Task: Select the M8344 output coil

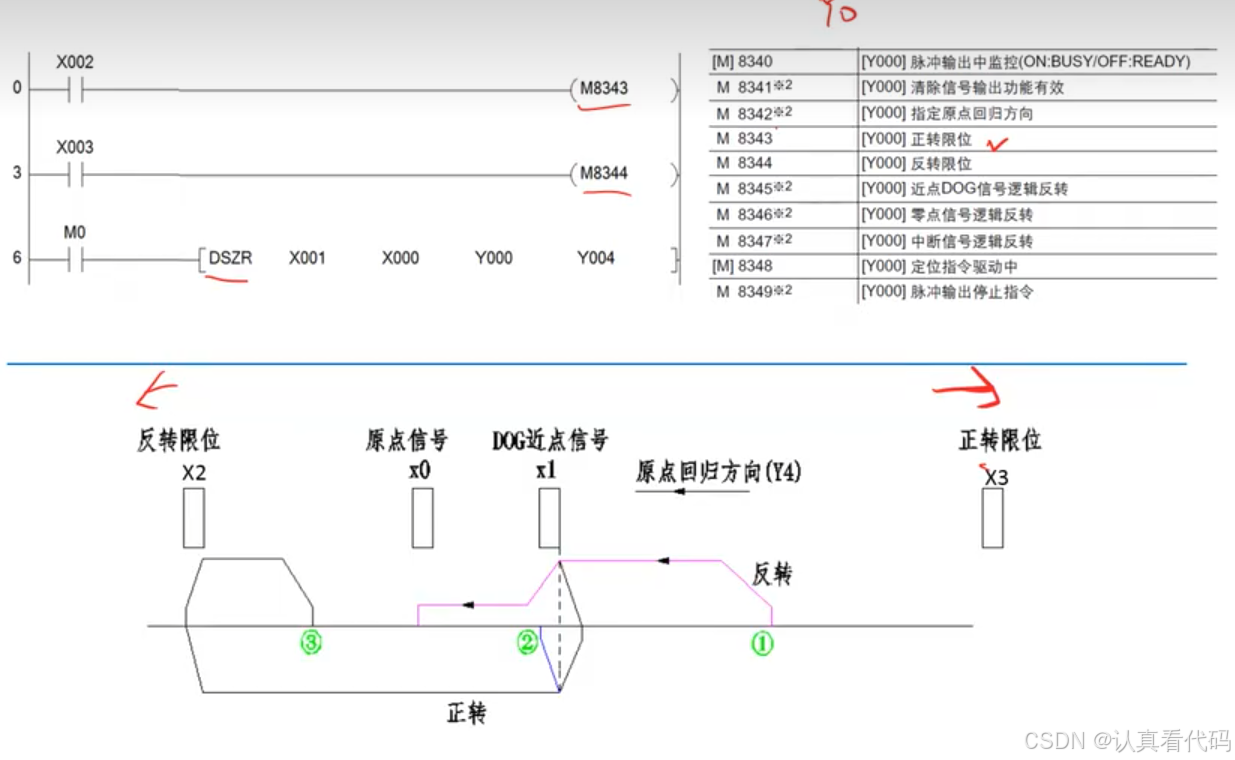Action: [x=604, y=173]
